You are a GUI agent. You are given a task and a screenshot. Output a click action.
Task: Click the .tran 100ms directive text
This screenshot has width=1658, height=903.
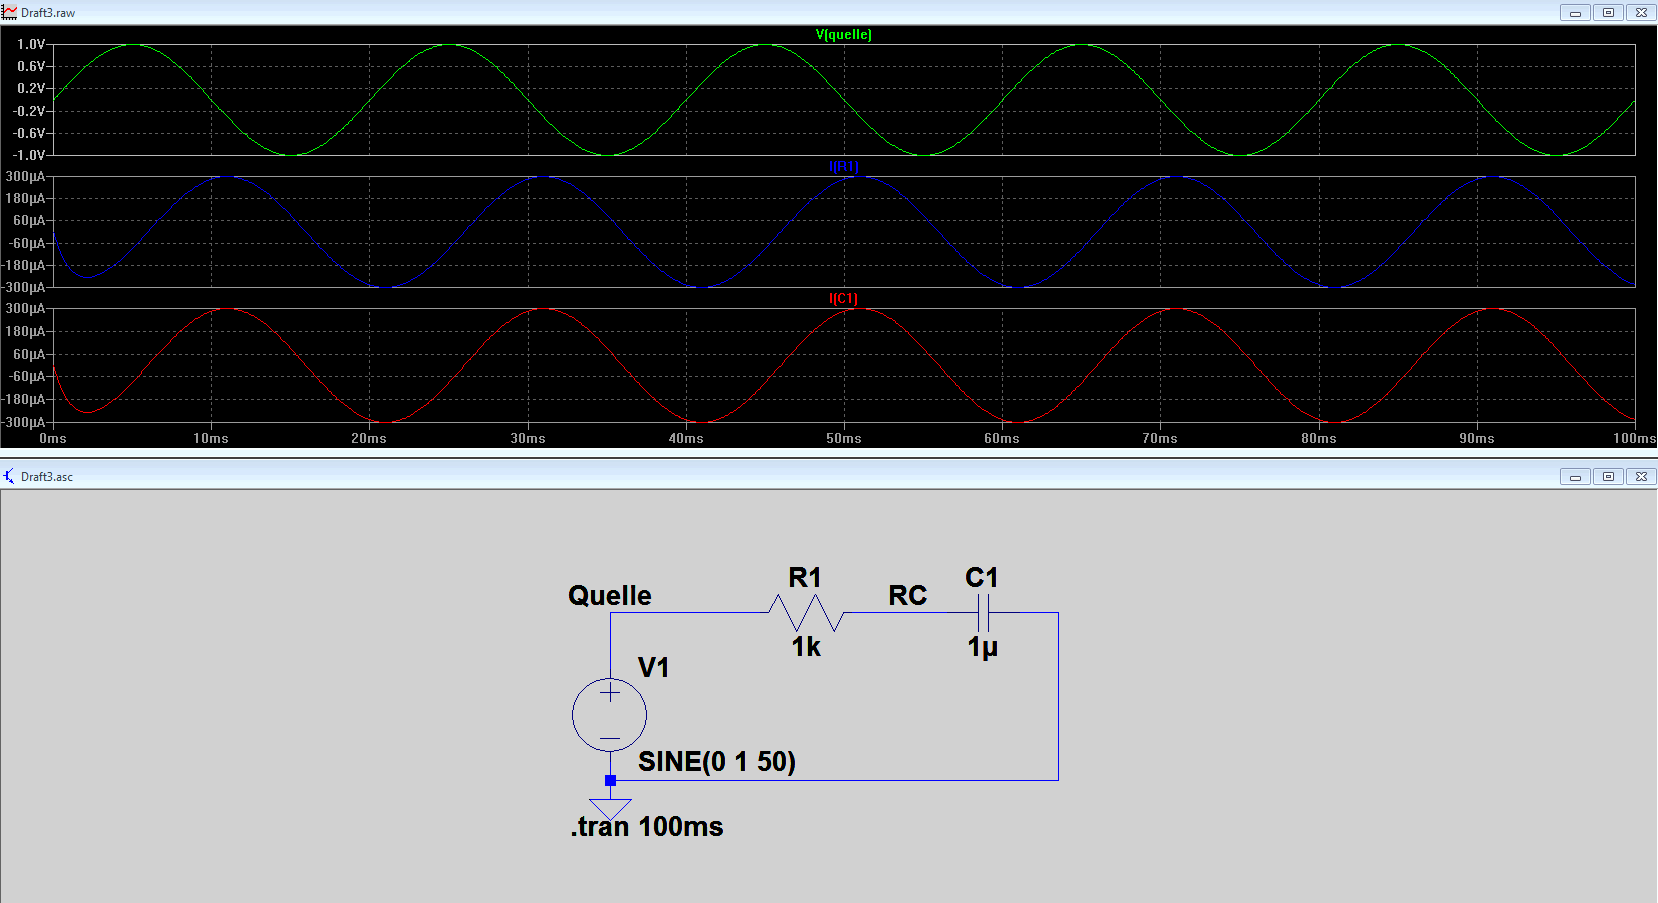click(x=647, y=827)
